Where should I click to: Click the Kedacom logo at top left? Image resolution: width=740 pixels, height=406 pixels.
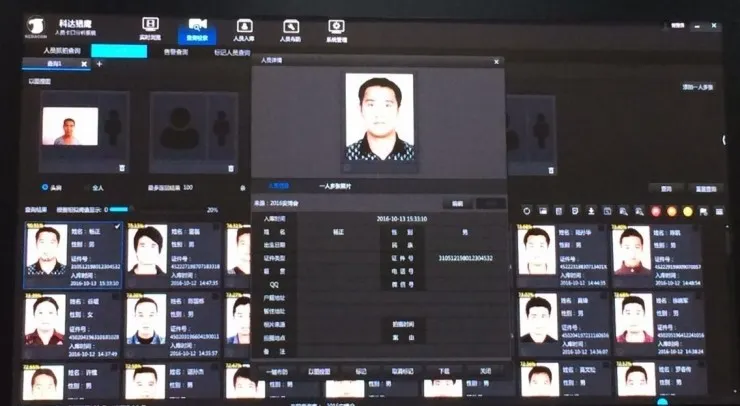point(37,28)
